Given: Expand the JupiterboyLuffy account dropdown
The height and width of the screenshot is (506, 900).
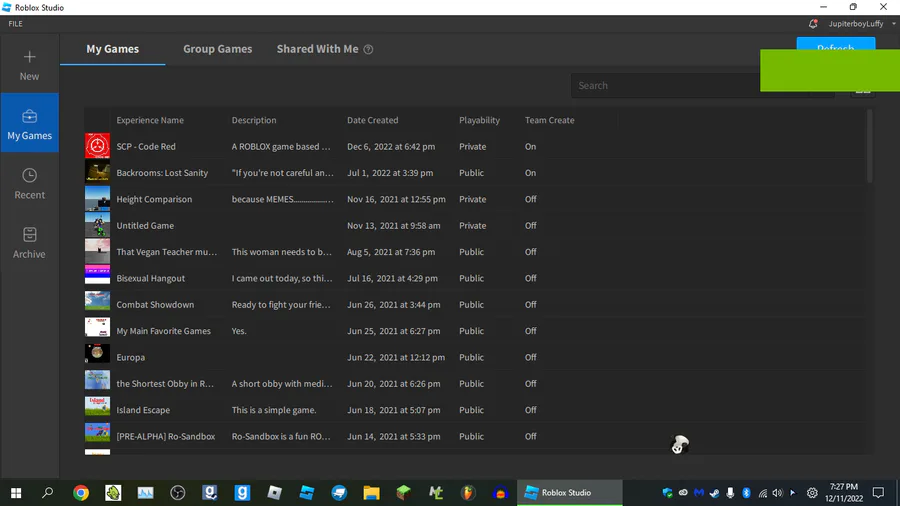Looking at the screenshot, I should pos(894,24).
